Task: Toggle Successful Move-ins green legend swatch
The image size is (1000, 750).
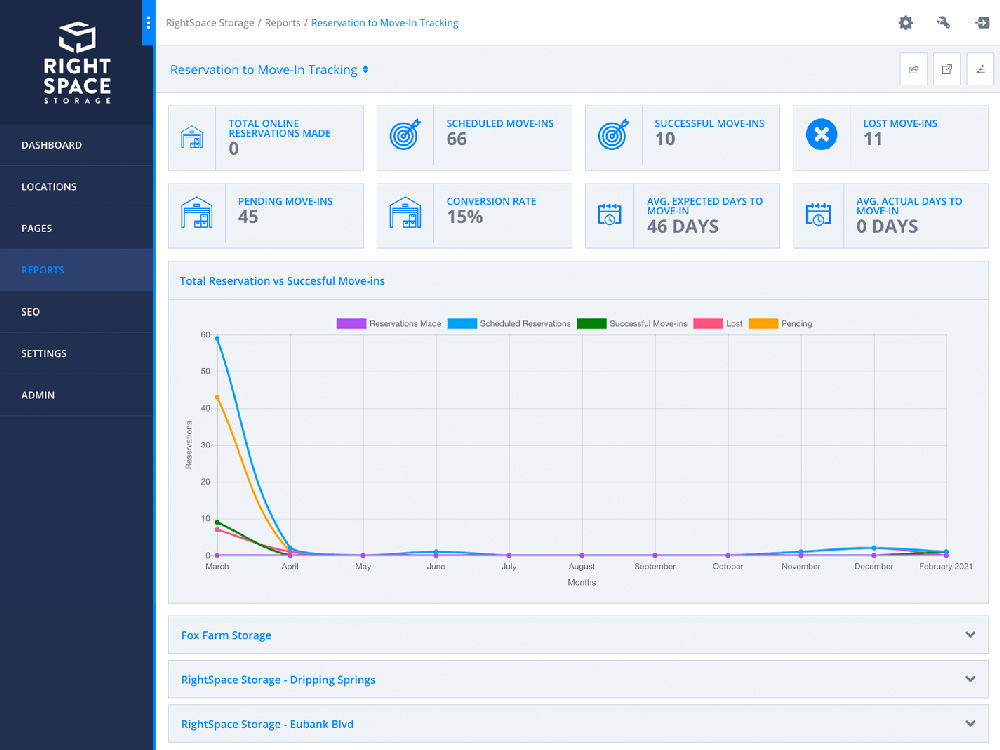Action: coord(591,323)
